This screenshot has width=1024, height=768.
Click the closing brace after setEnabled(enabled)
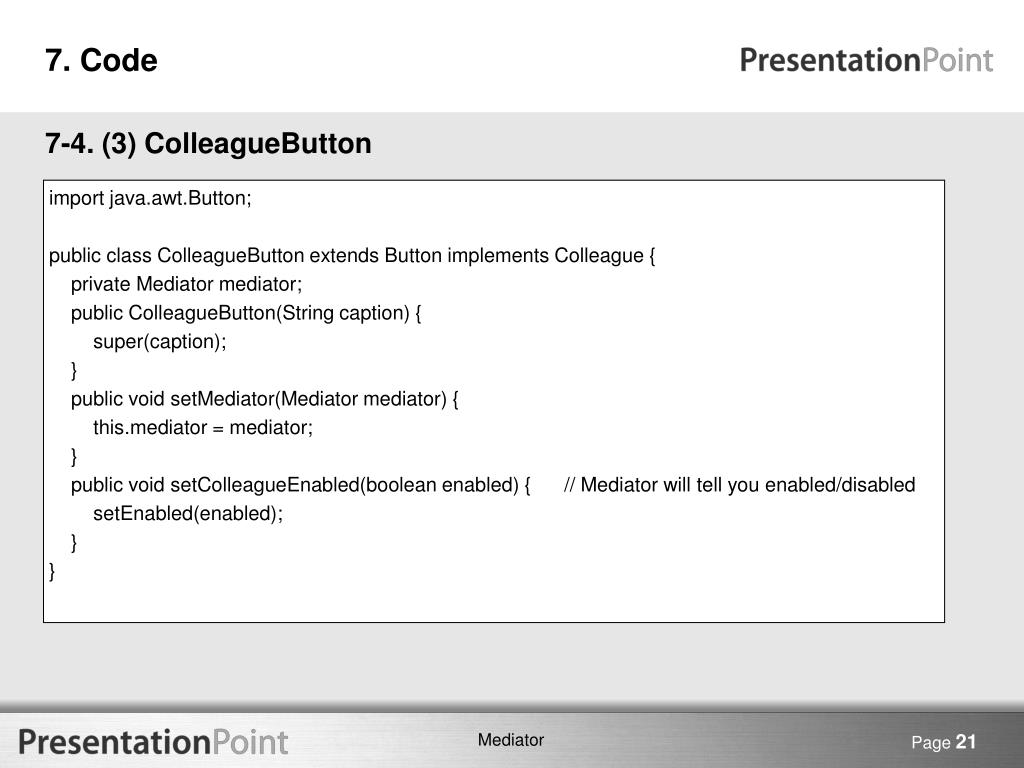click(x=74, y=543)
